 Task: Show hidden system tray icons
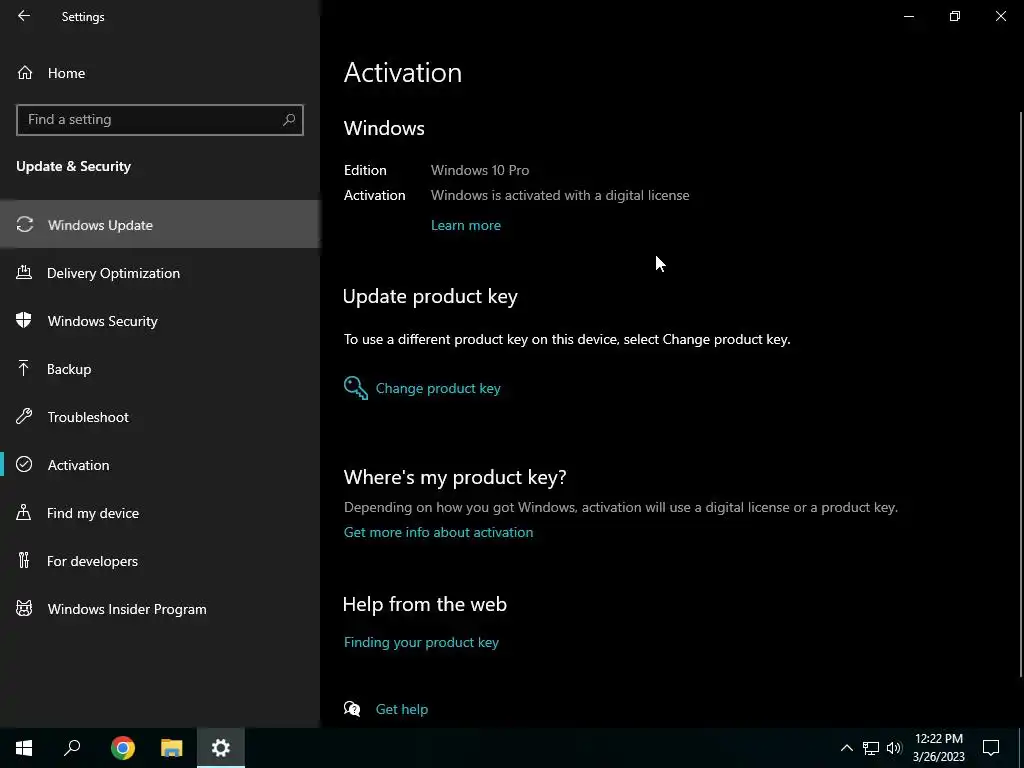point(846,748)
